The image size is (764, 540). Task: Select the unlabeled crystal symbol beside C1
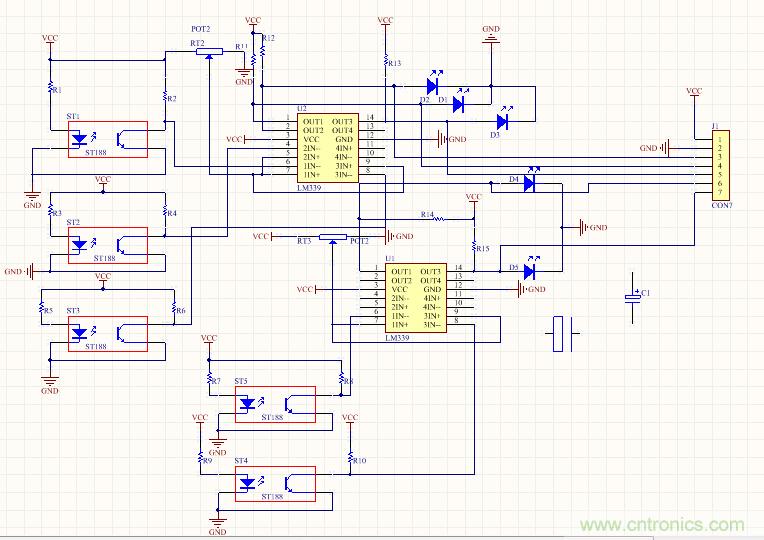pos(563,333)
